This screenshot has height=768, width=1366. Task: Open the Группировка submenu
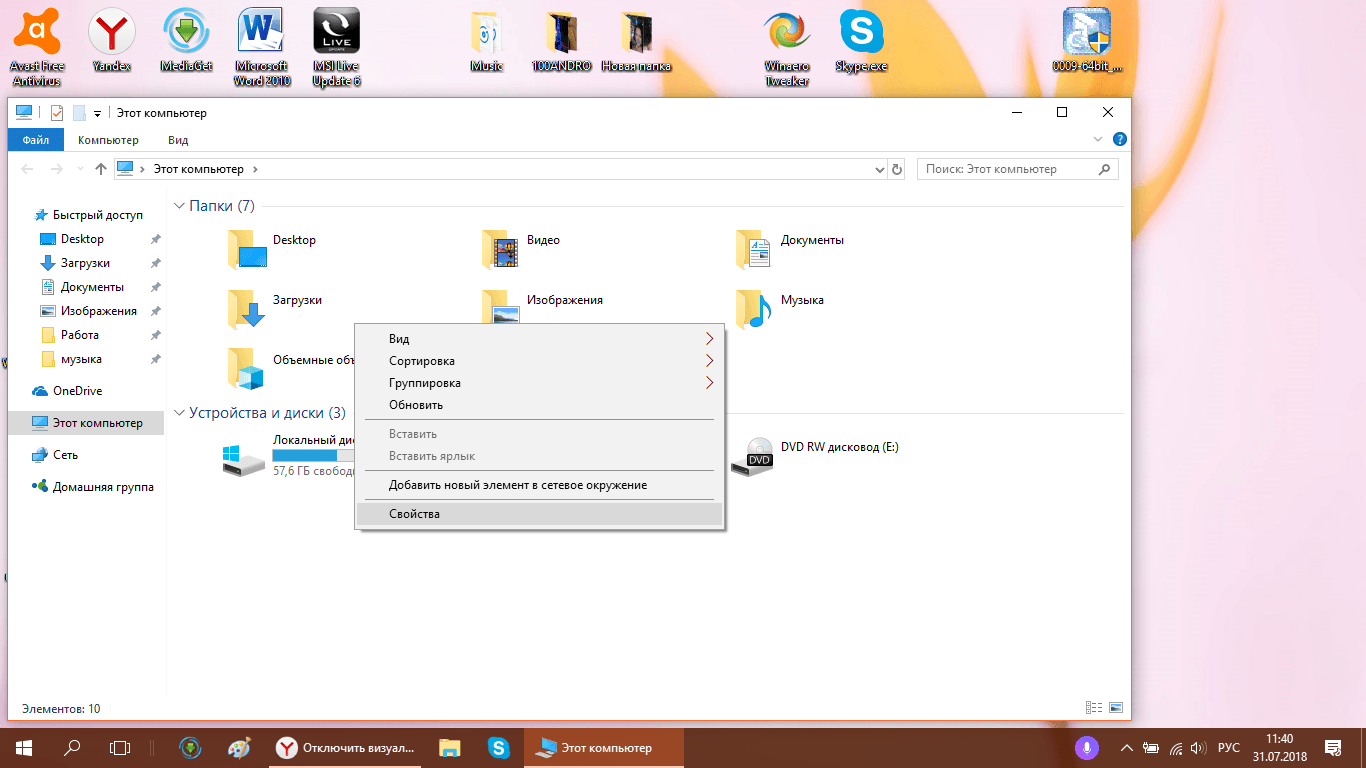541,383
